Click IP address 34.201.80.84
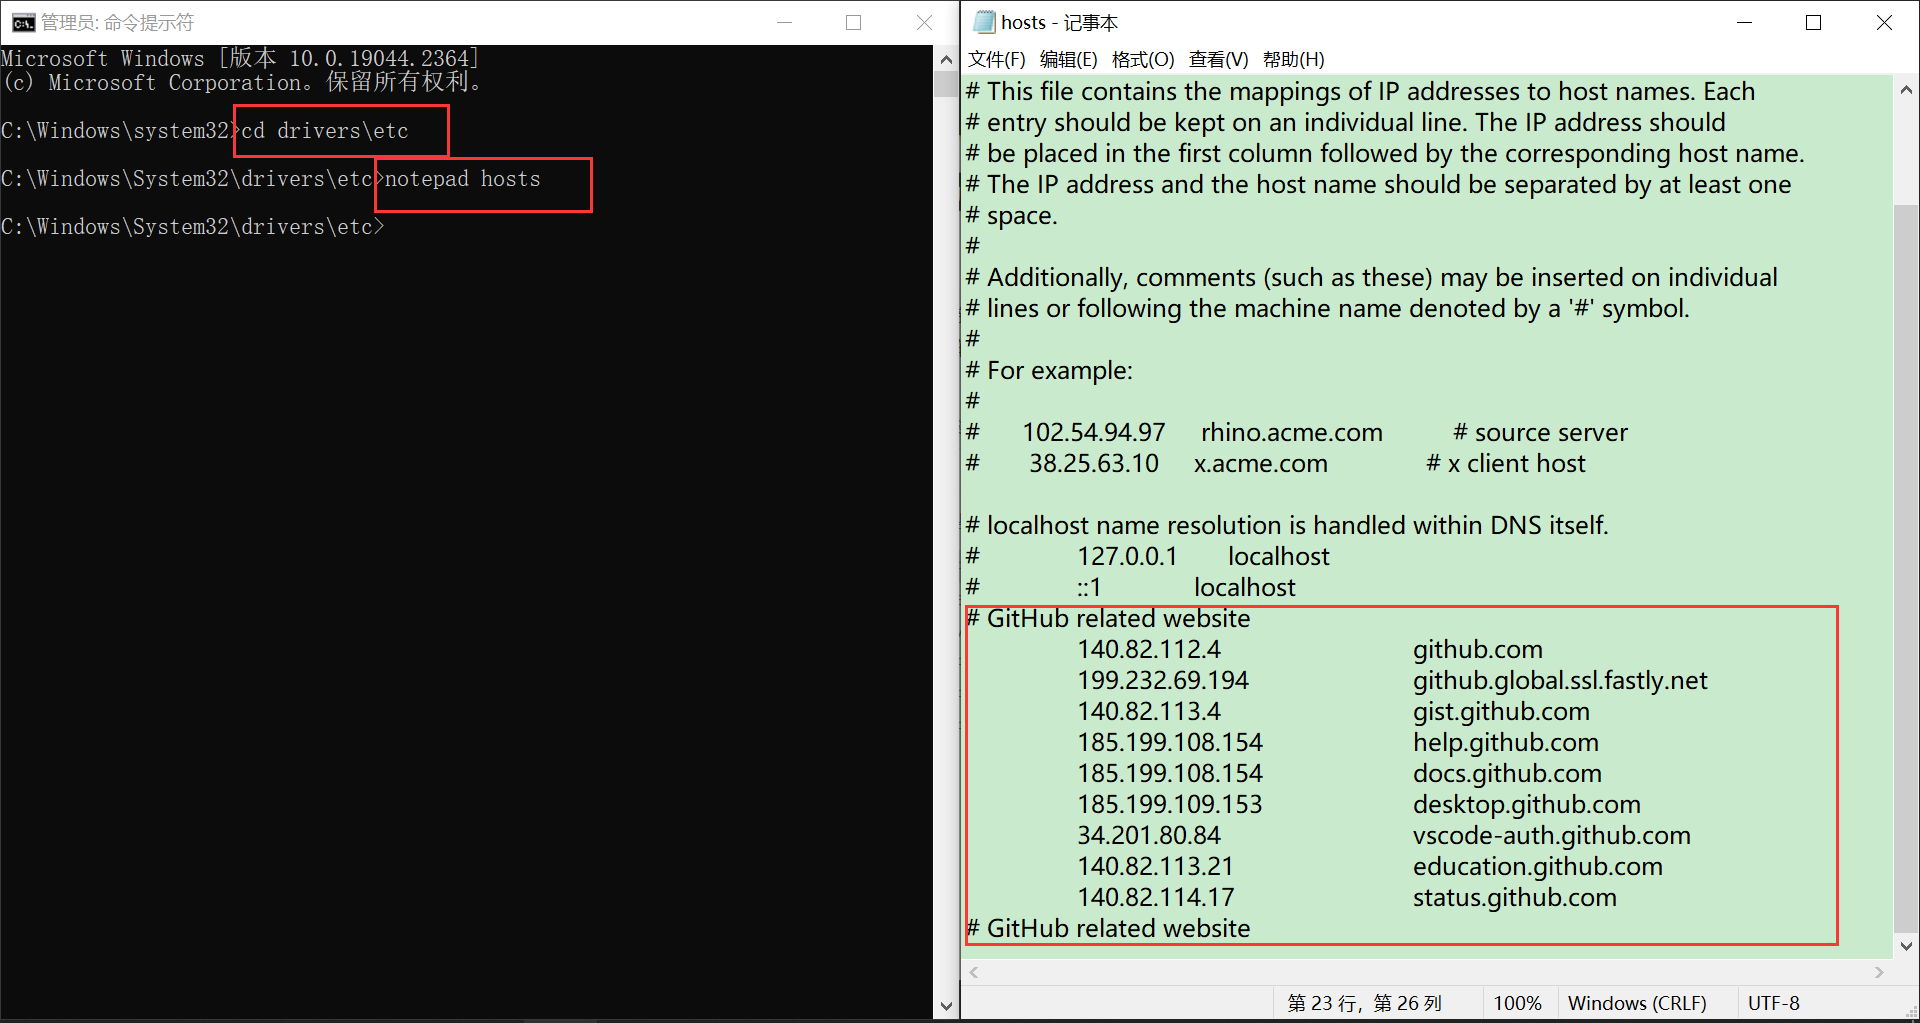1920x1023 pixels. [x=1149, y=836]
